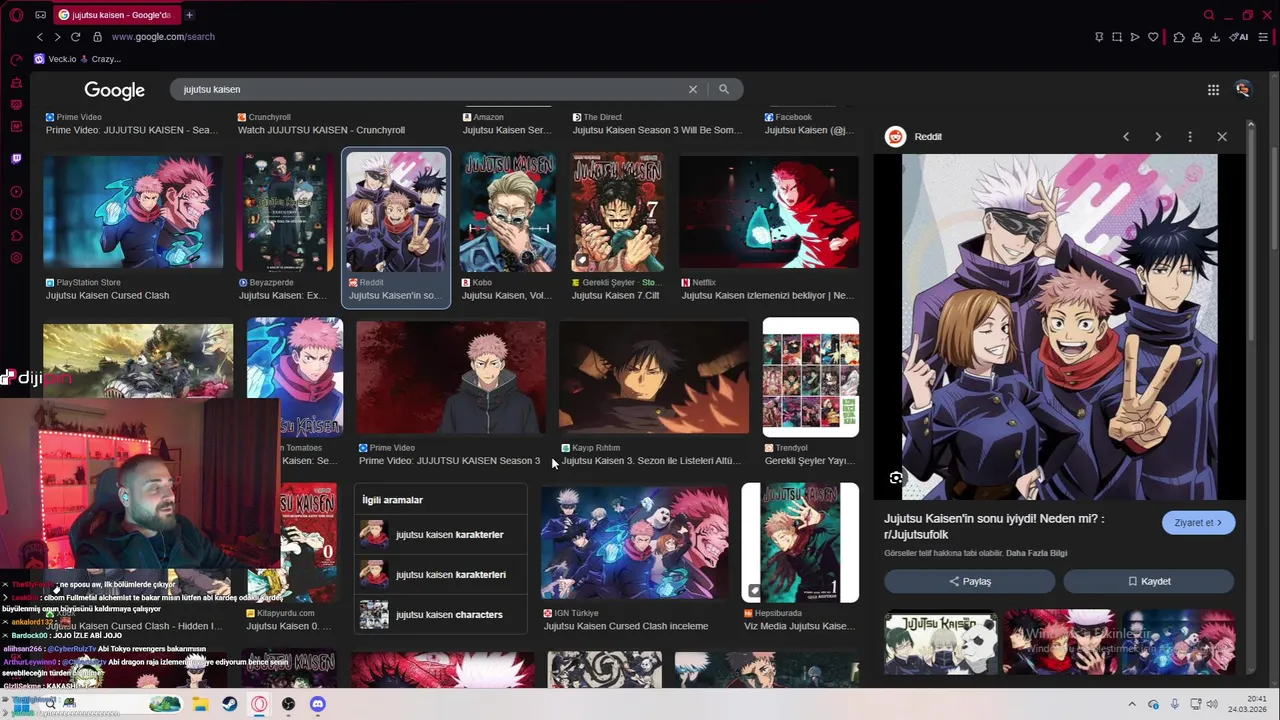Open the AI assistant toolbar button
The image size is (1280, 720).
pos(1241,37)
